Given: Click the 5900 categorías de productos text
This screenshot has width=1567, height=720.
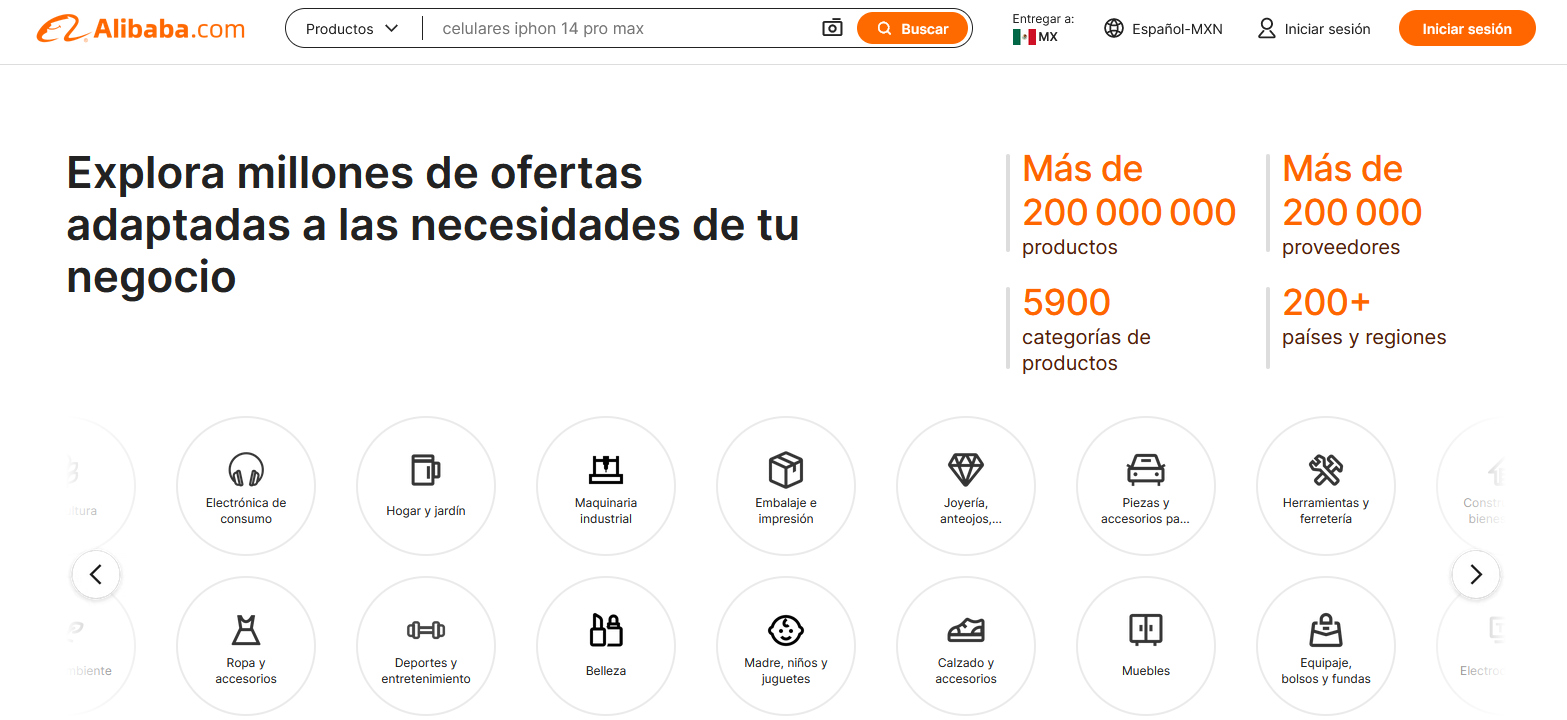Looking at the screenshot, I should click(x=1086, y=329).
